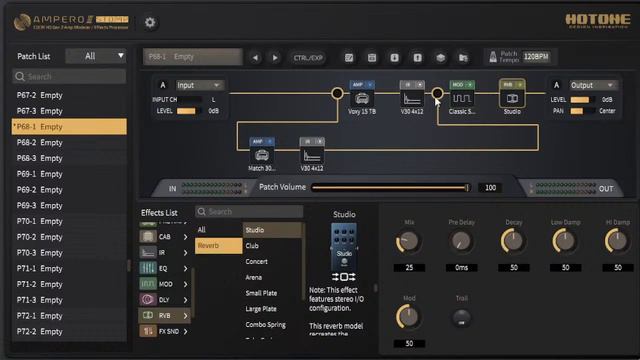This screenshot has height=360, width=640.
Task: Click the 120BPM tempo value
Action: (x=536, y=57)
